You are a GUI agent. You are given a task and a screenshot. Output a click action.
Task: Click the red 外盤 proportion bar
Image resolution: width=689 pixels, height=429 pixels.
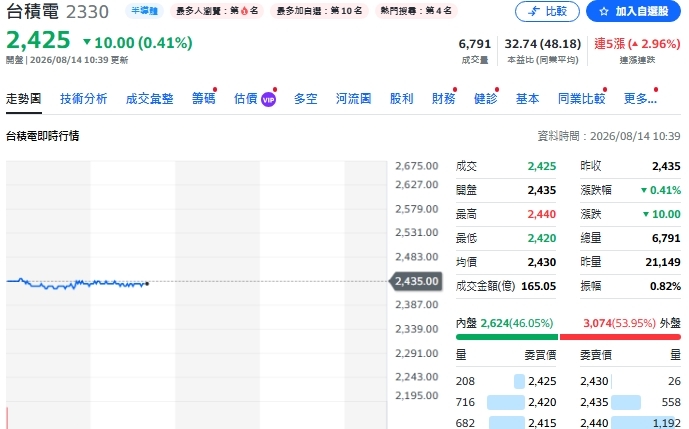[x=620, y=337]
